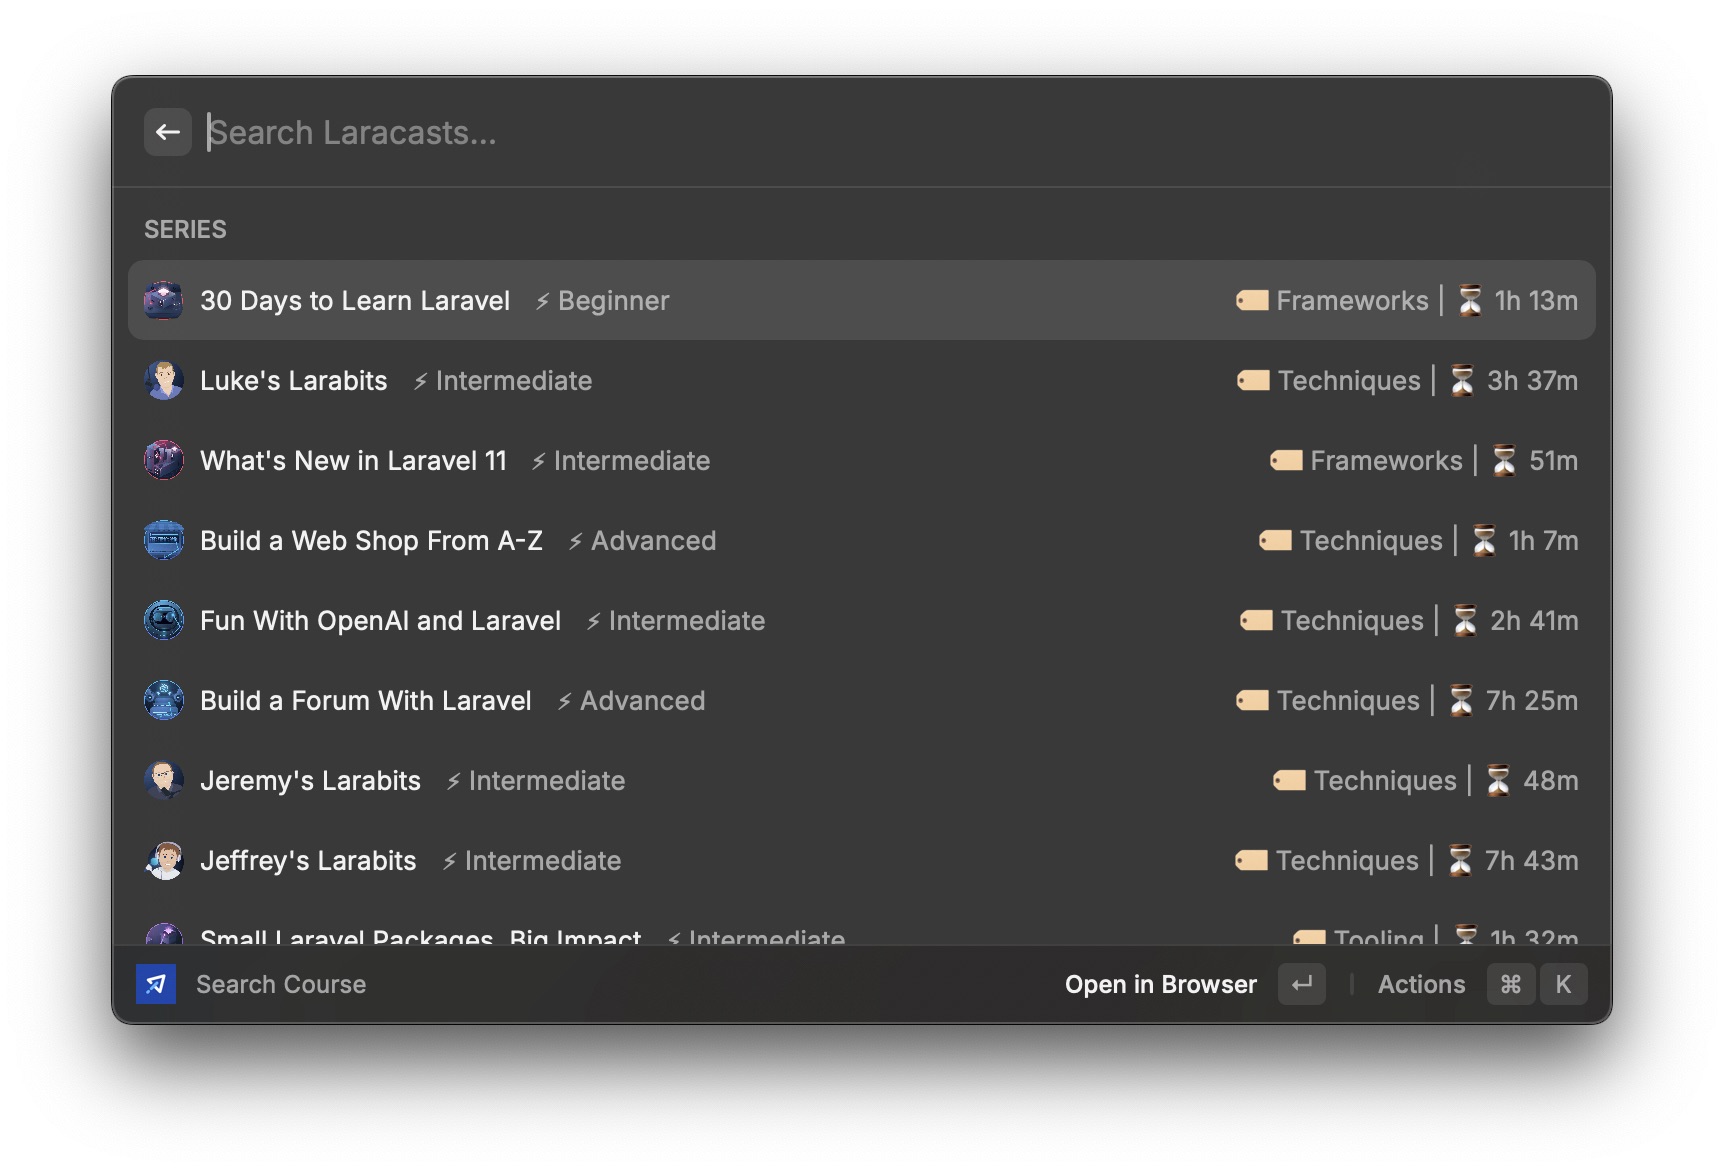
Task: Click the Beginner level label
Action: 613,300
